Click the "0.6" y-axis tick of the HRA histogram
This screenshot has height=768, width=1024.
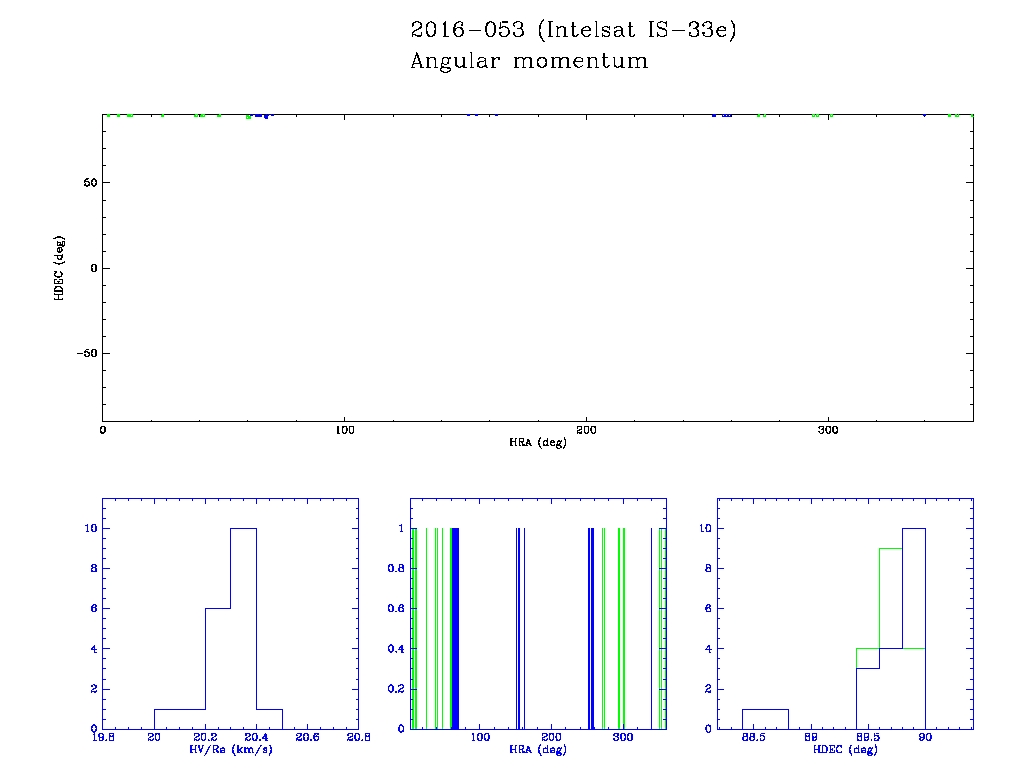click(x=396, y=609)
